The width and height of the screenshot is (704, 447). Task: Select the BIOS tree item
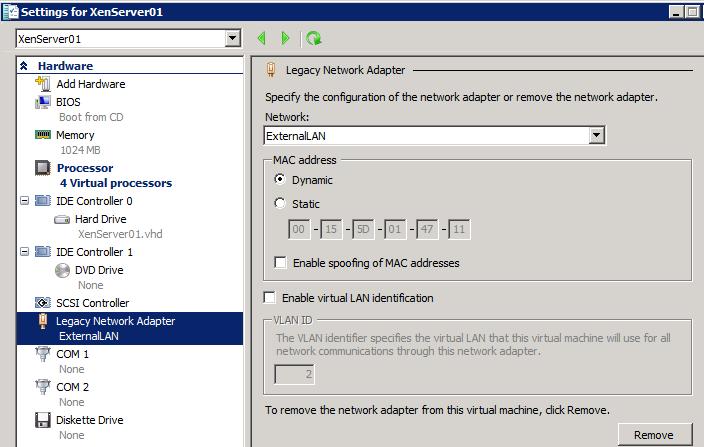pyautogui.click(x=68, y=102)
